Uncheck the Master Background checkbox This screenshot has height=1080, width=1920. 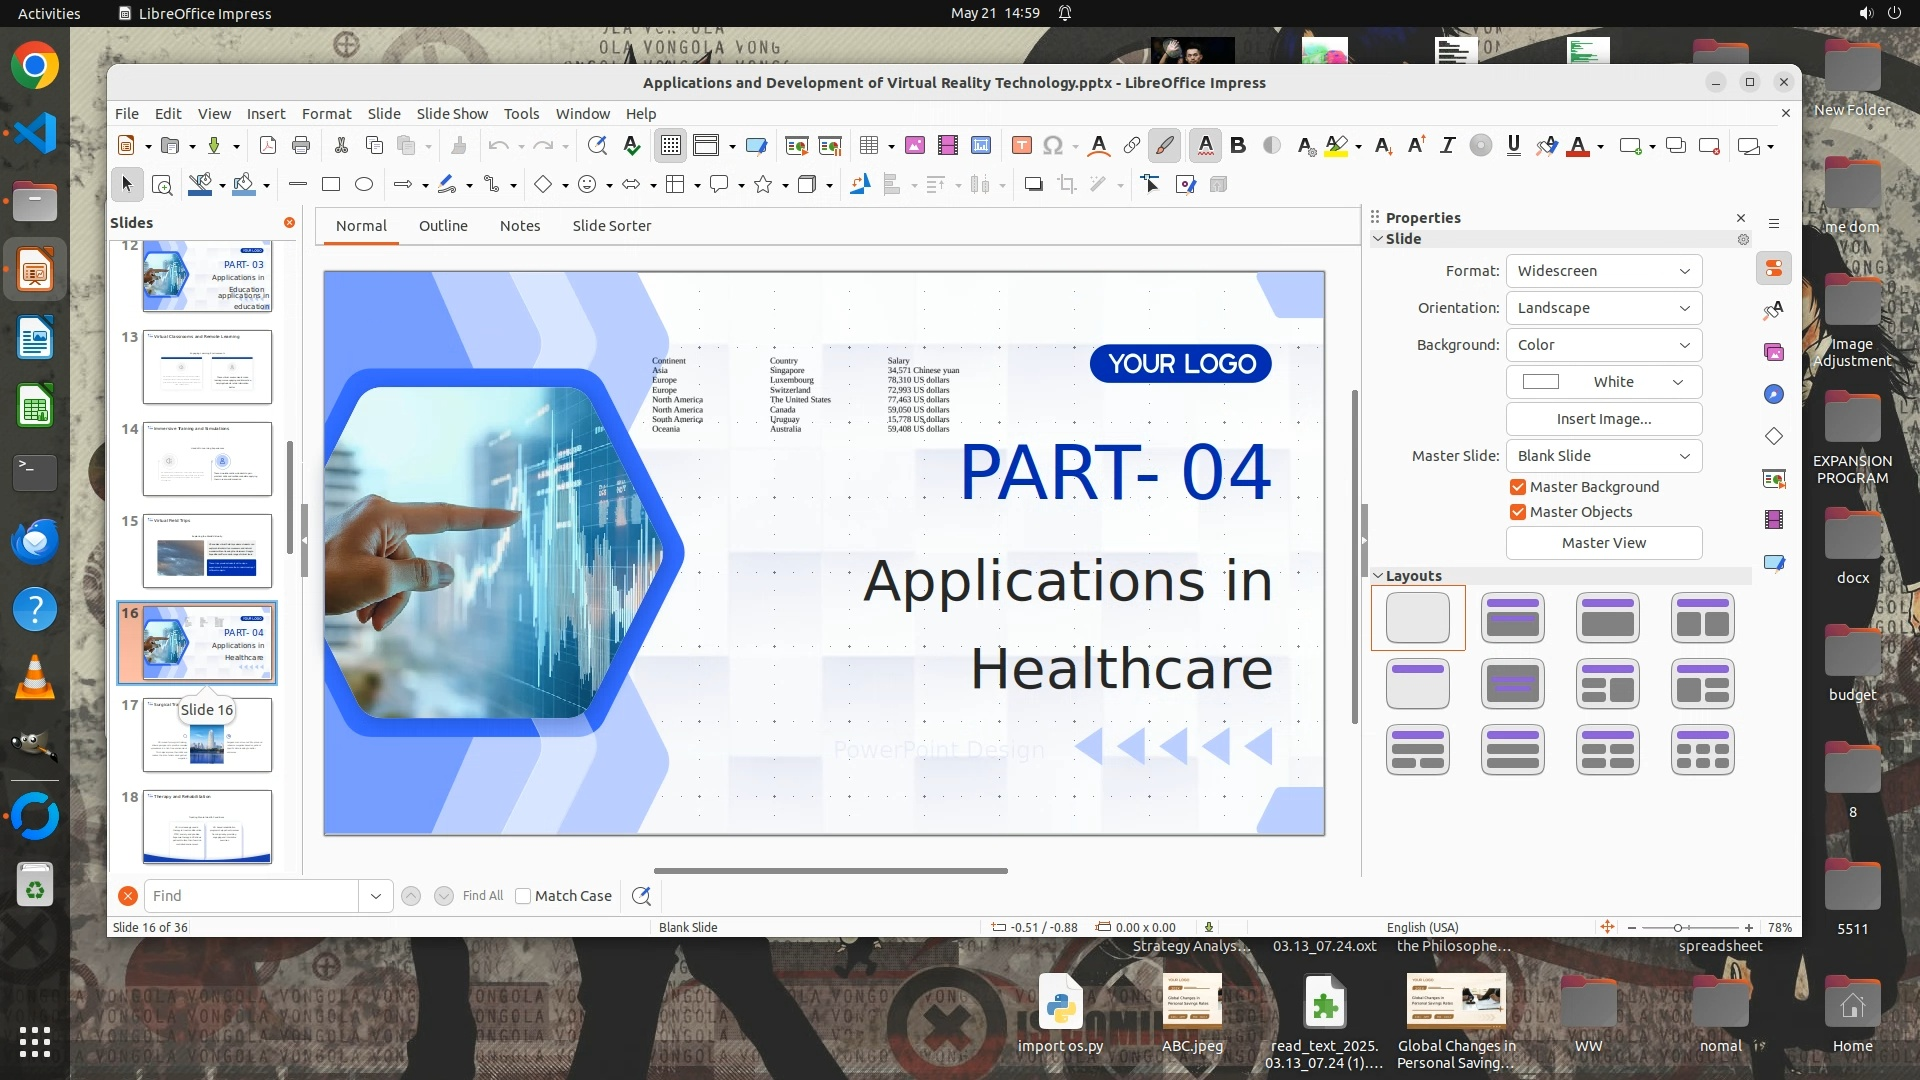pyautogui.click(x=1518, y=487)
